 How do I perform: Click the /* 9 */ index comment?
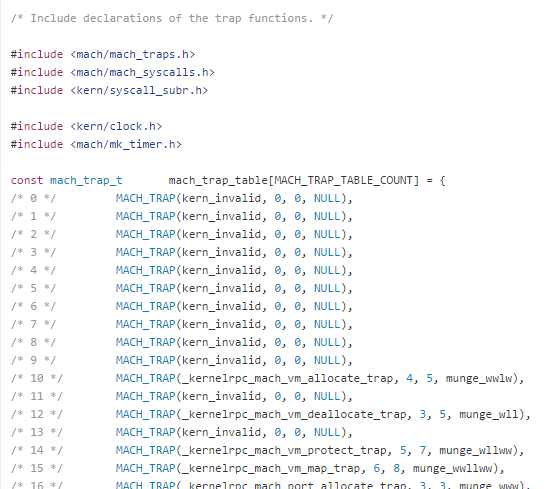pos(33,360)
